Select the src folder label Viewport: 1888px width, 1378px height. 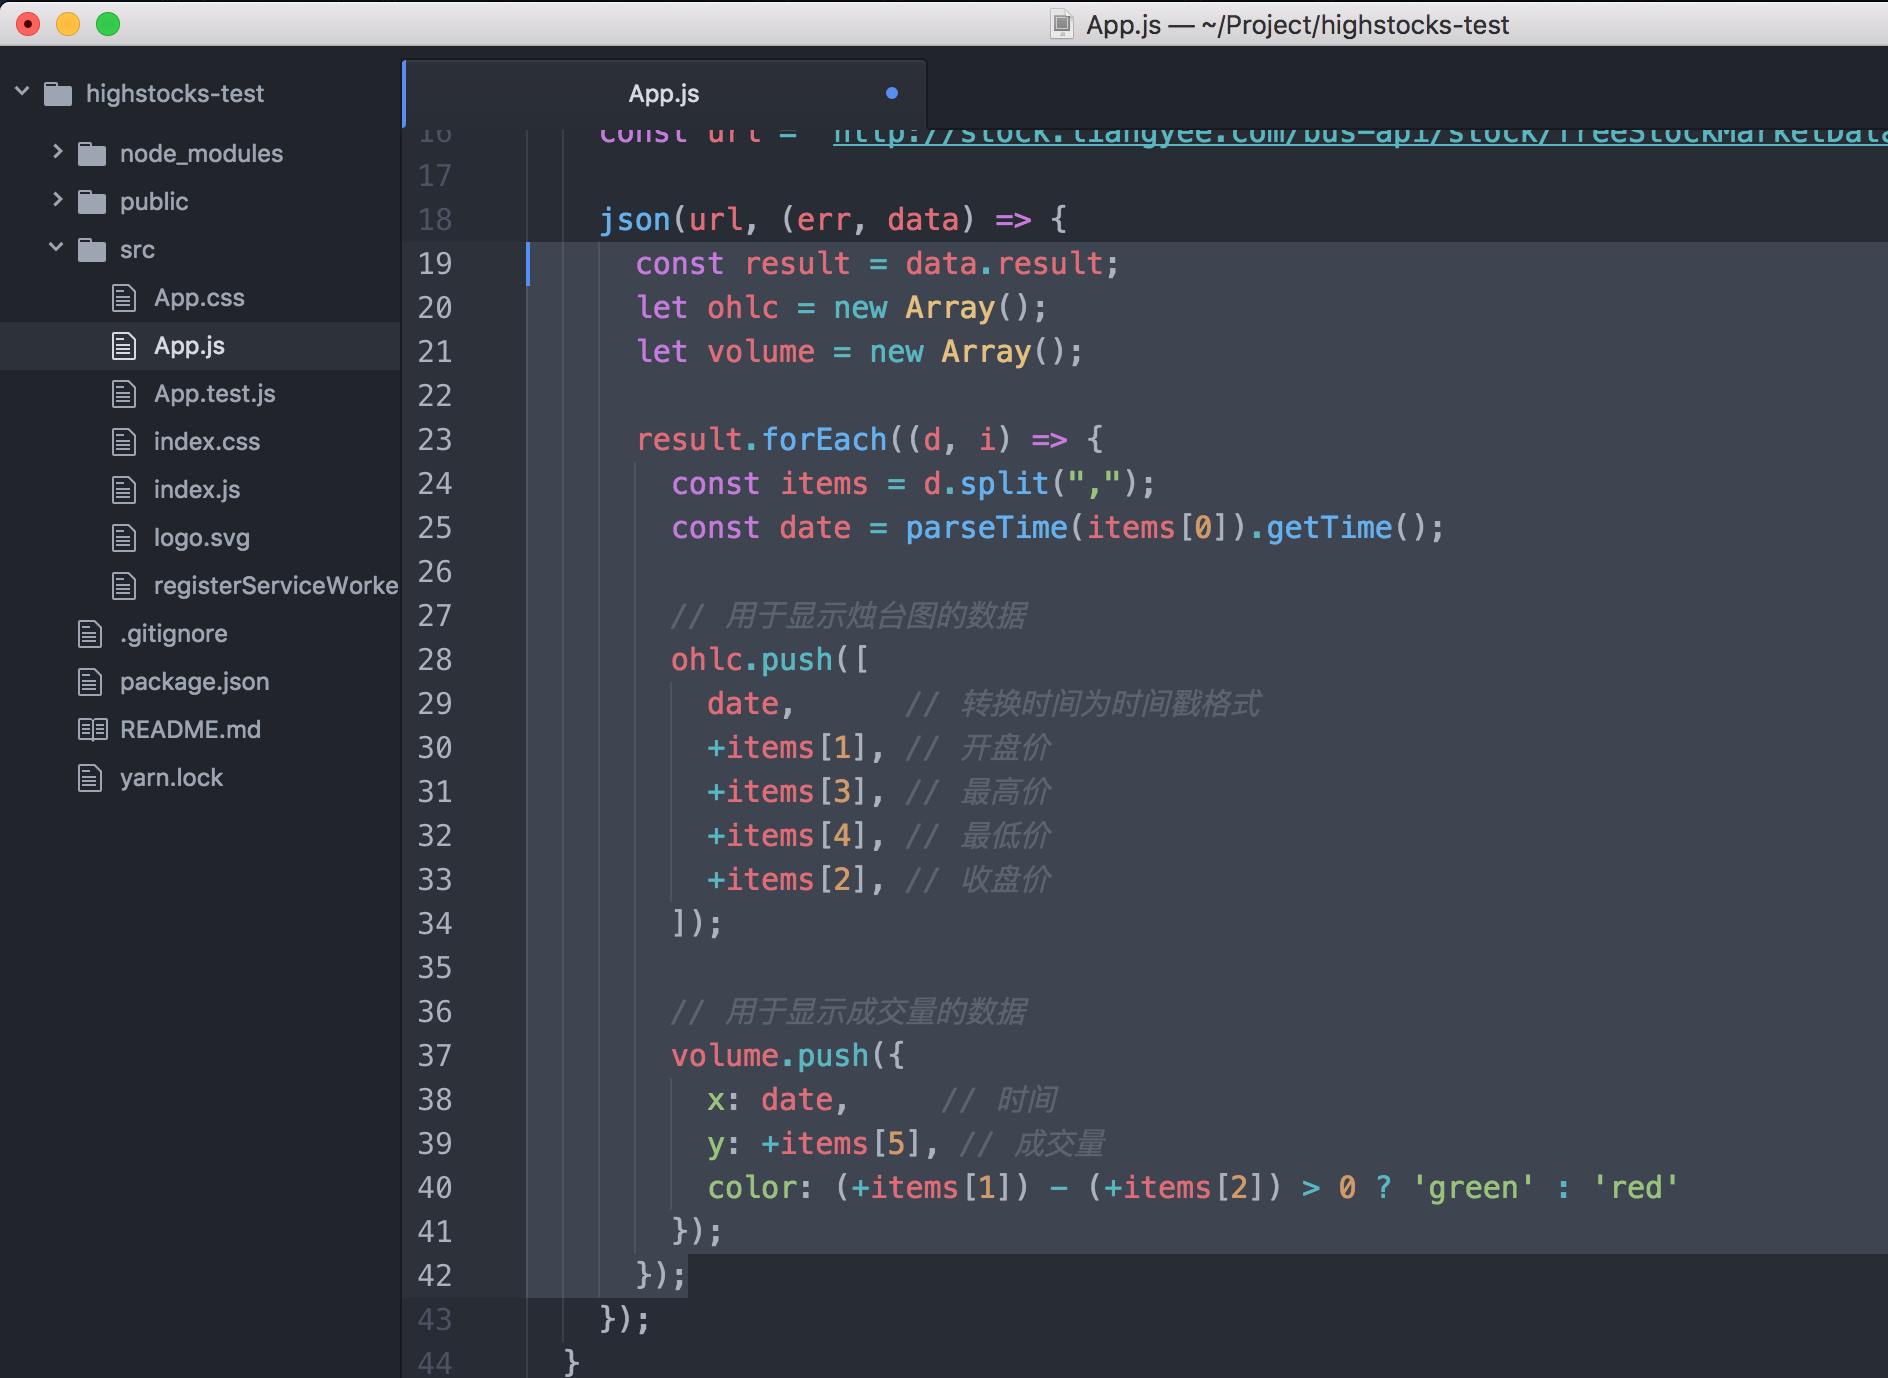click(x=137, y=250)
